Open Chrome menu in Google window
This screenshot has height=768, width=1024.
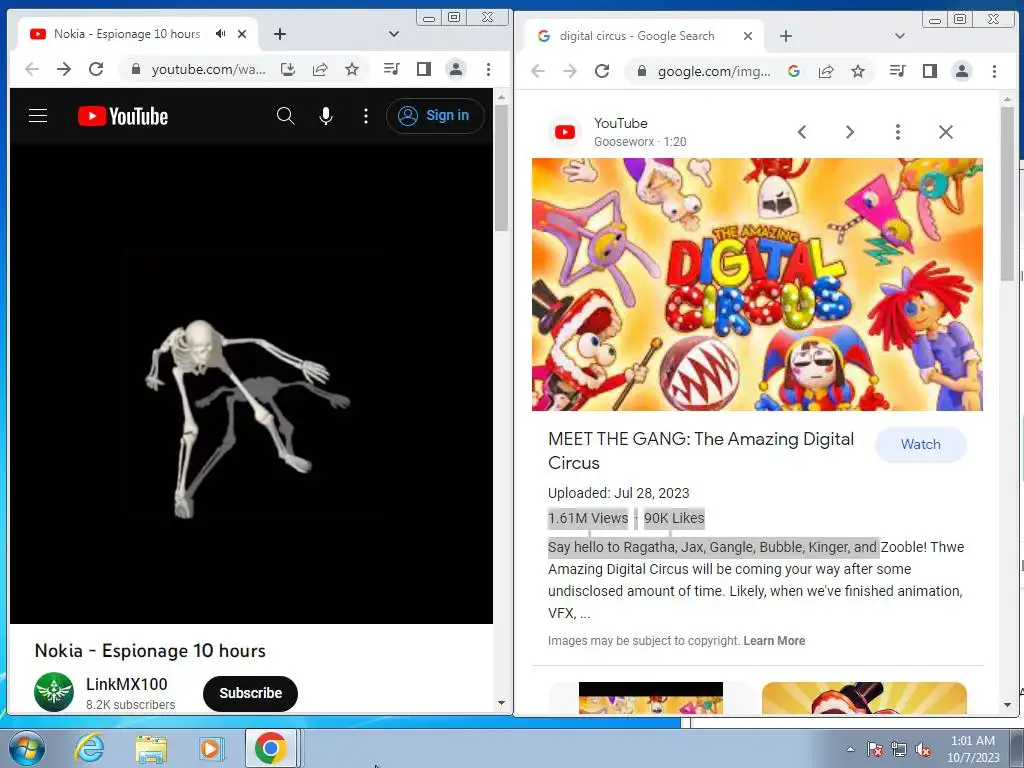(994, 71)
